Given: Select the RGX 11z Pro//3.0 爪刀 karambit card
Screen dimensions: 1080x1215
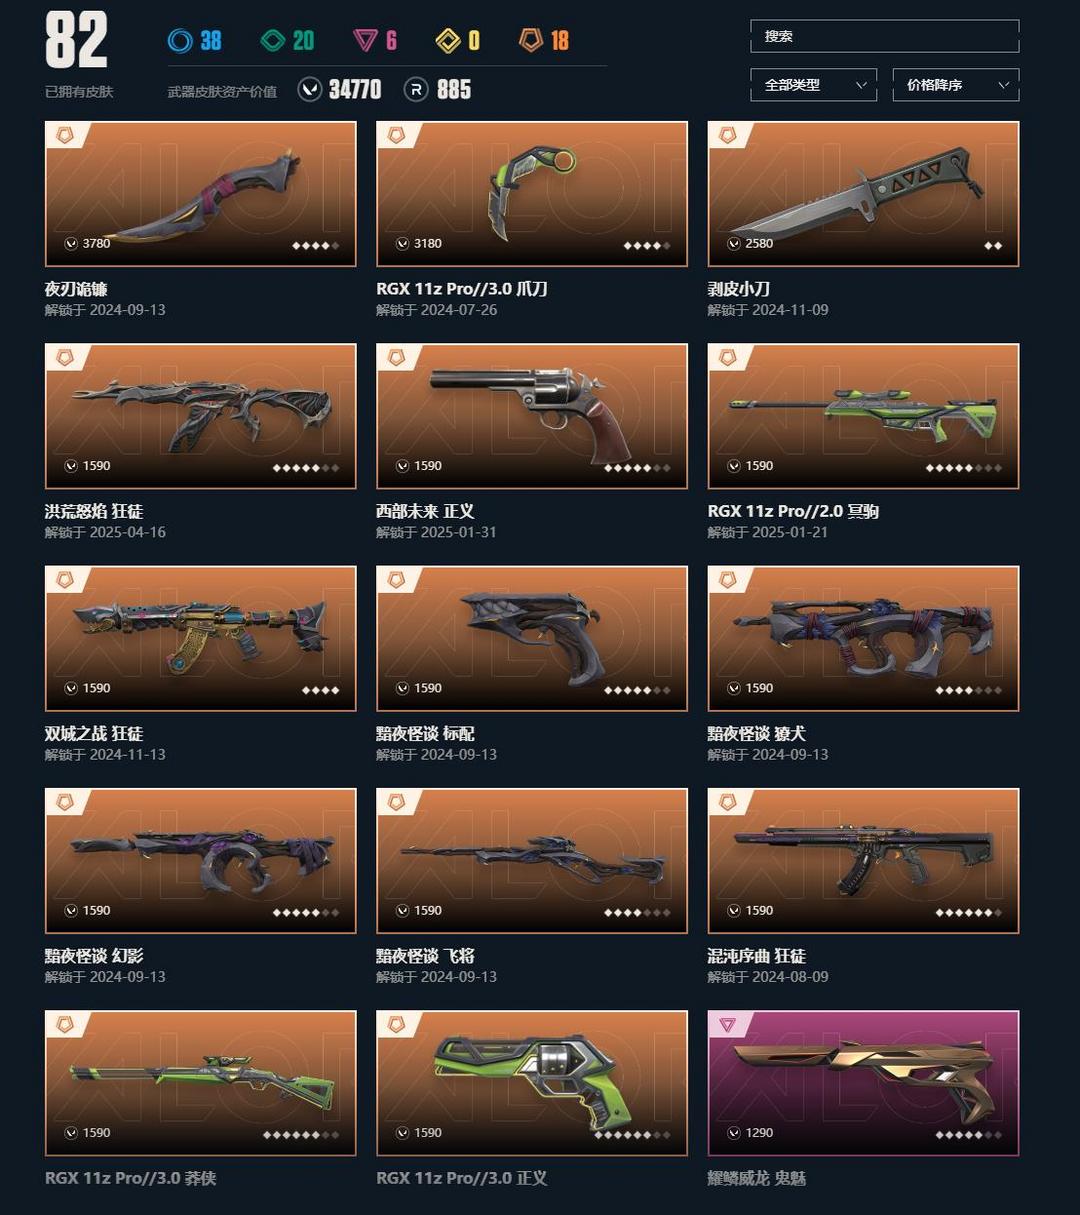Looking at the screenshot, I should [532, 194].
